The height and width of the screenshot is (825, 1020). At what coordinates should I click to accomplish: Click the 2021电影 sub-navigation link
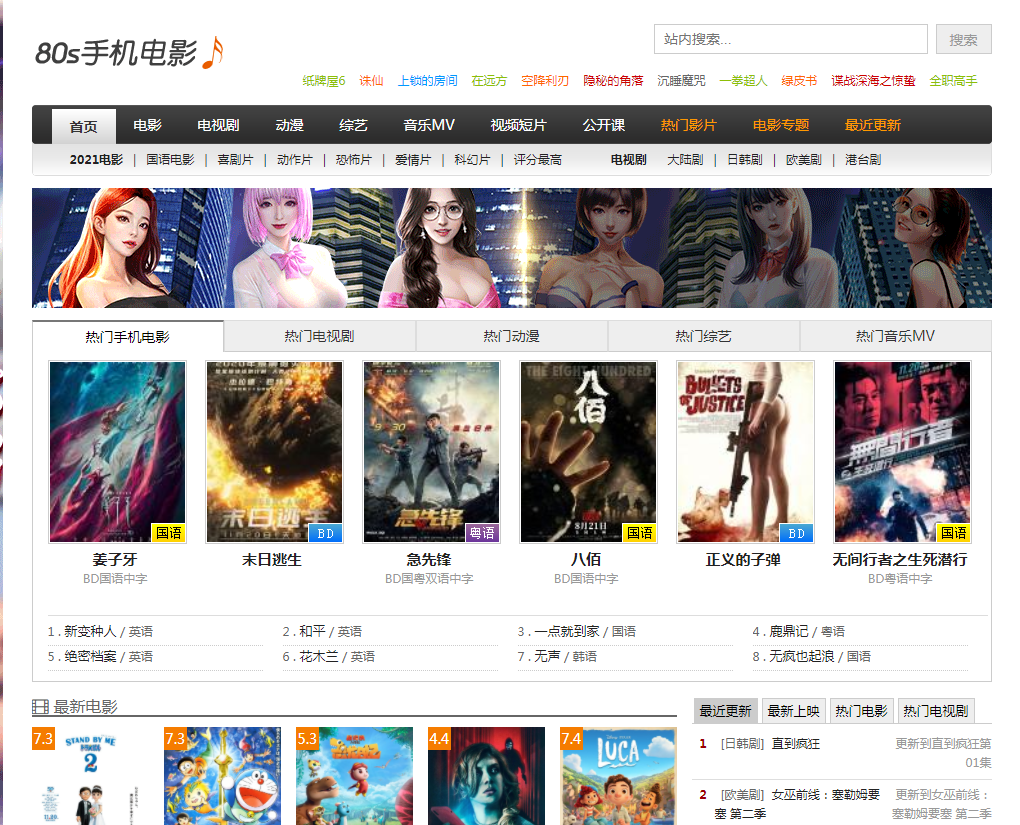point(96,160)
